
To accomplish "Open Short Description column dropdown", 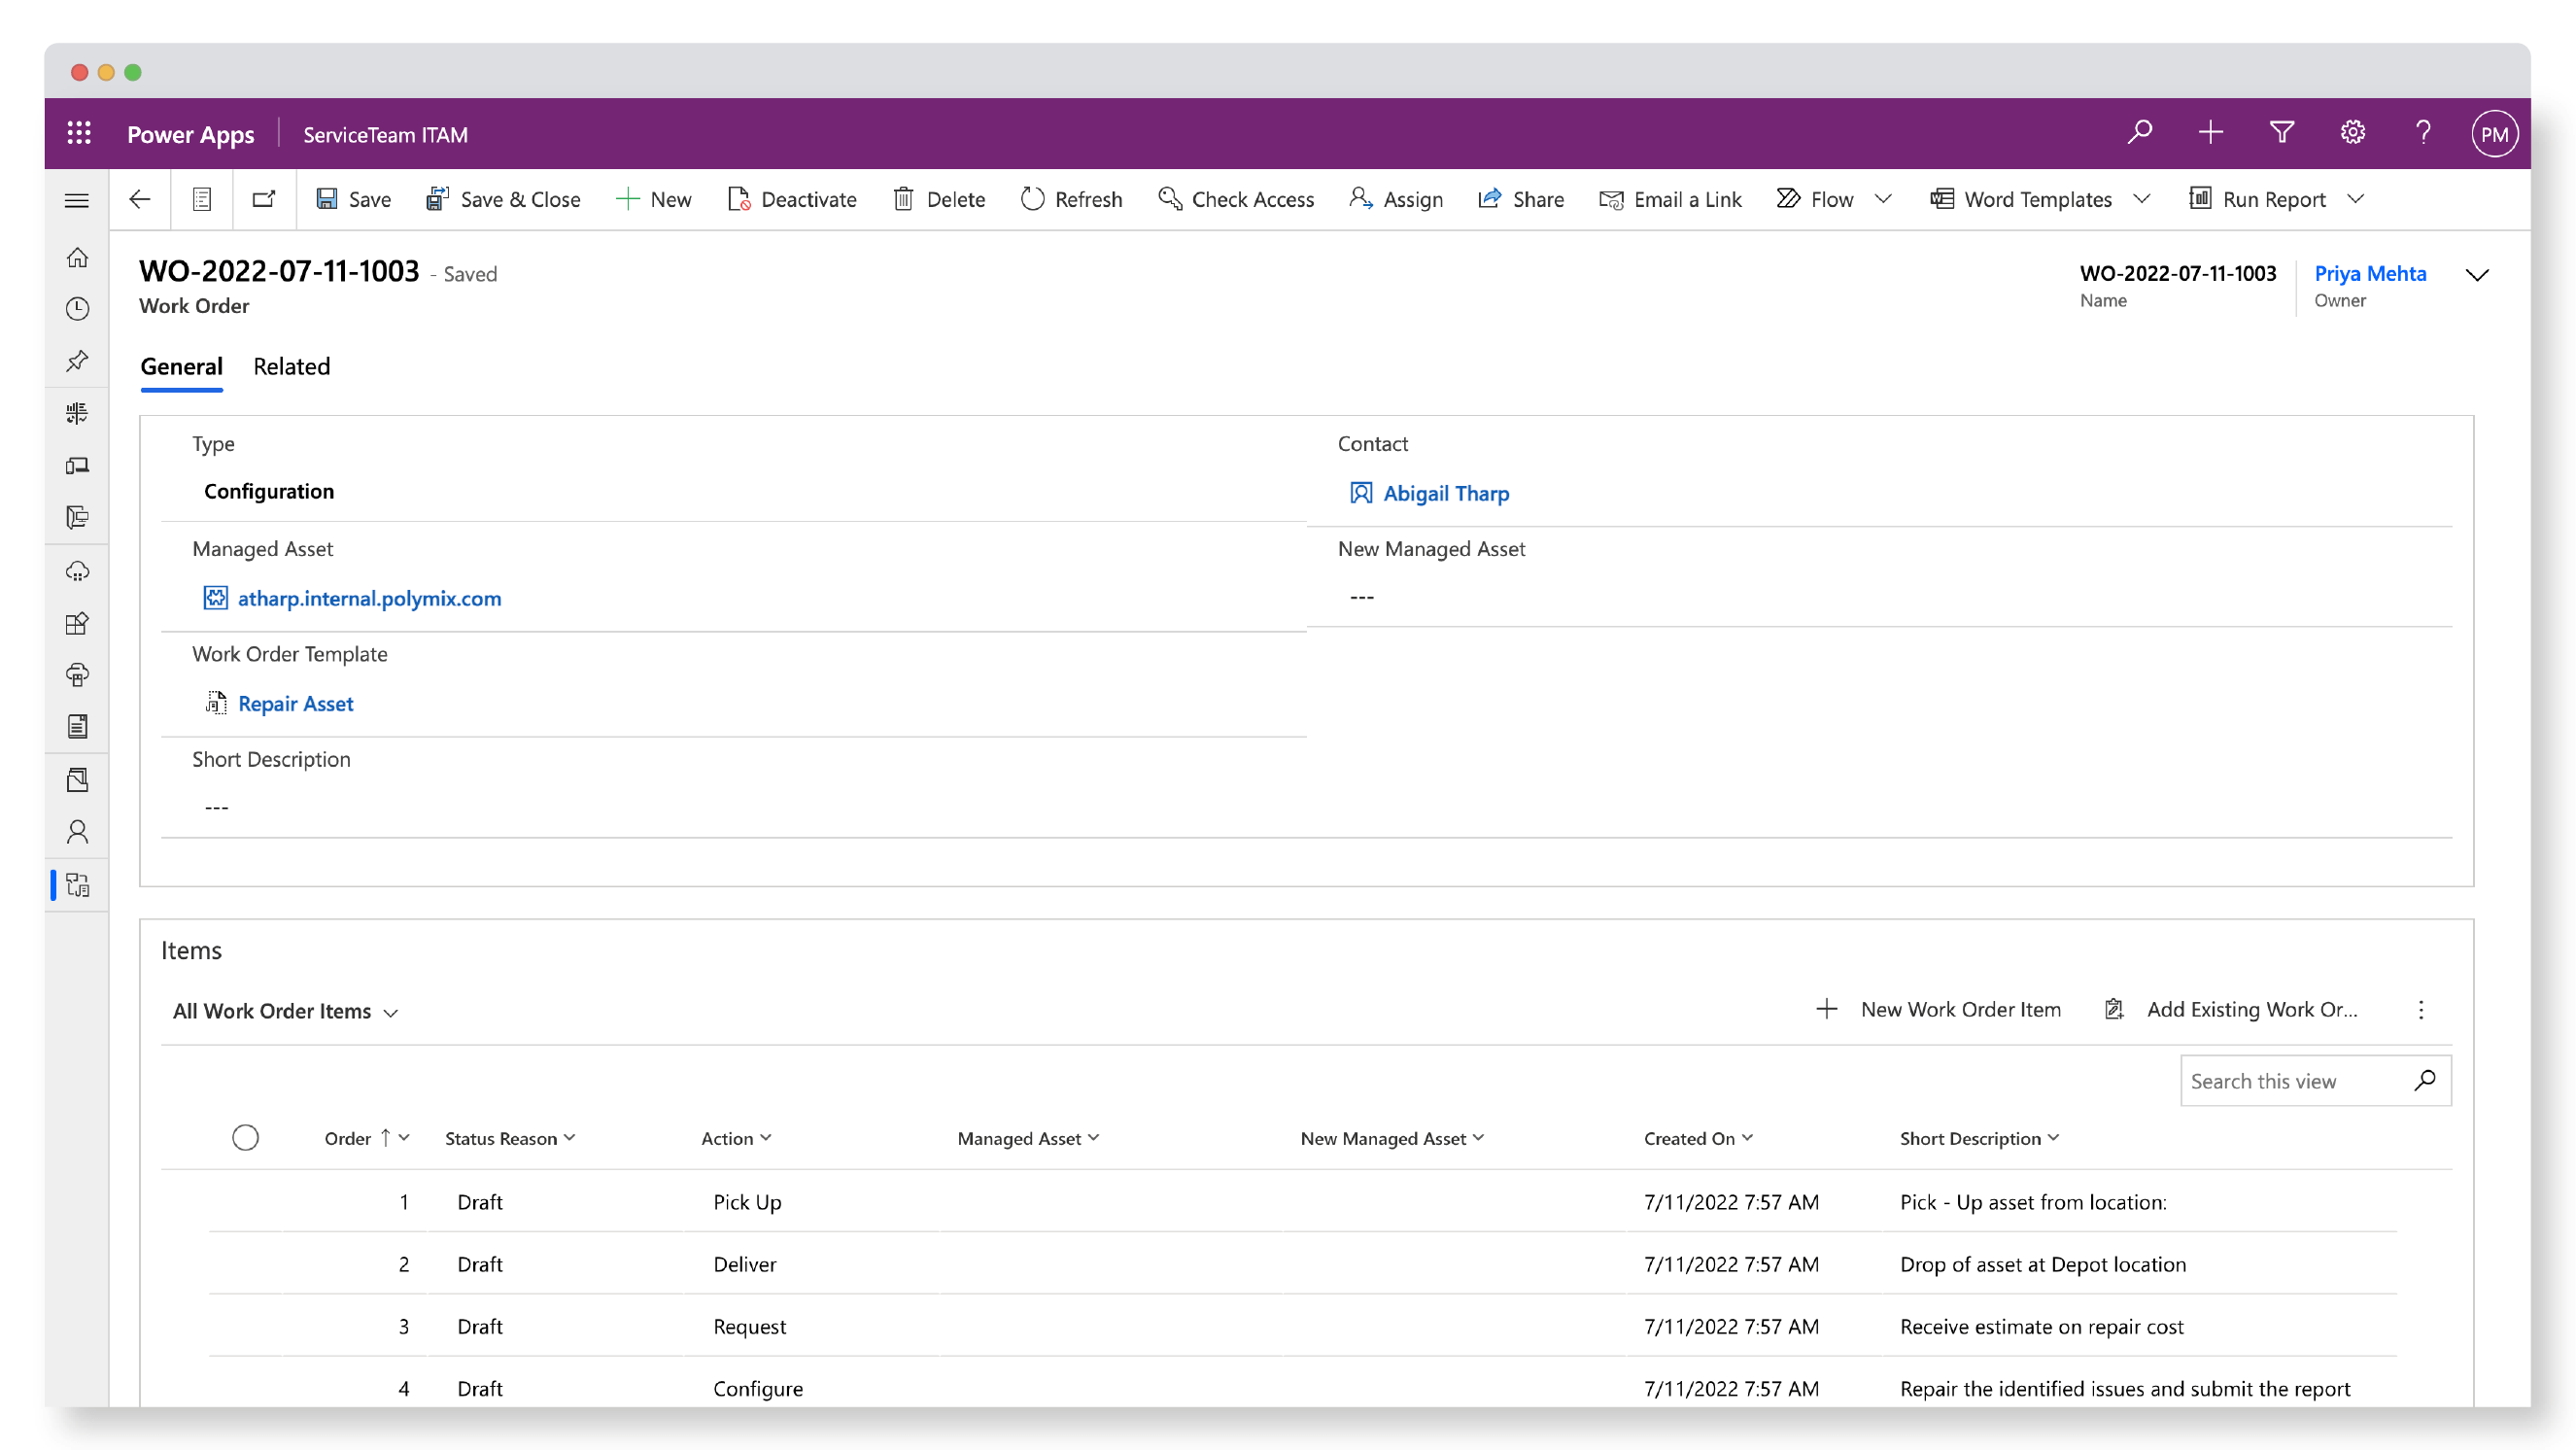I will click(x=2053, y=1138).
